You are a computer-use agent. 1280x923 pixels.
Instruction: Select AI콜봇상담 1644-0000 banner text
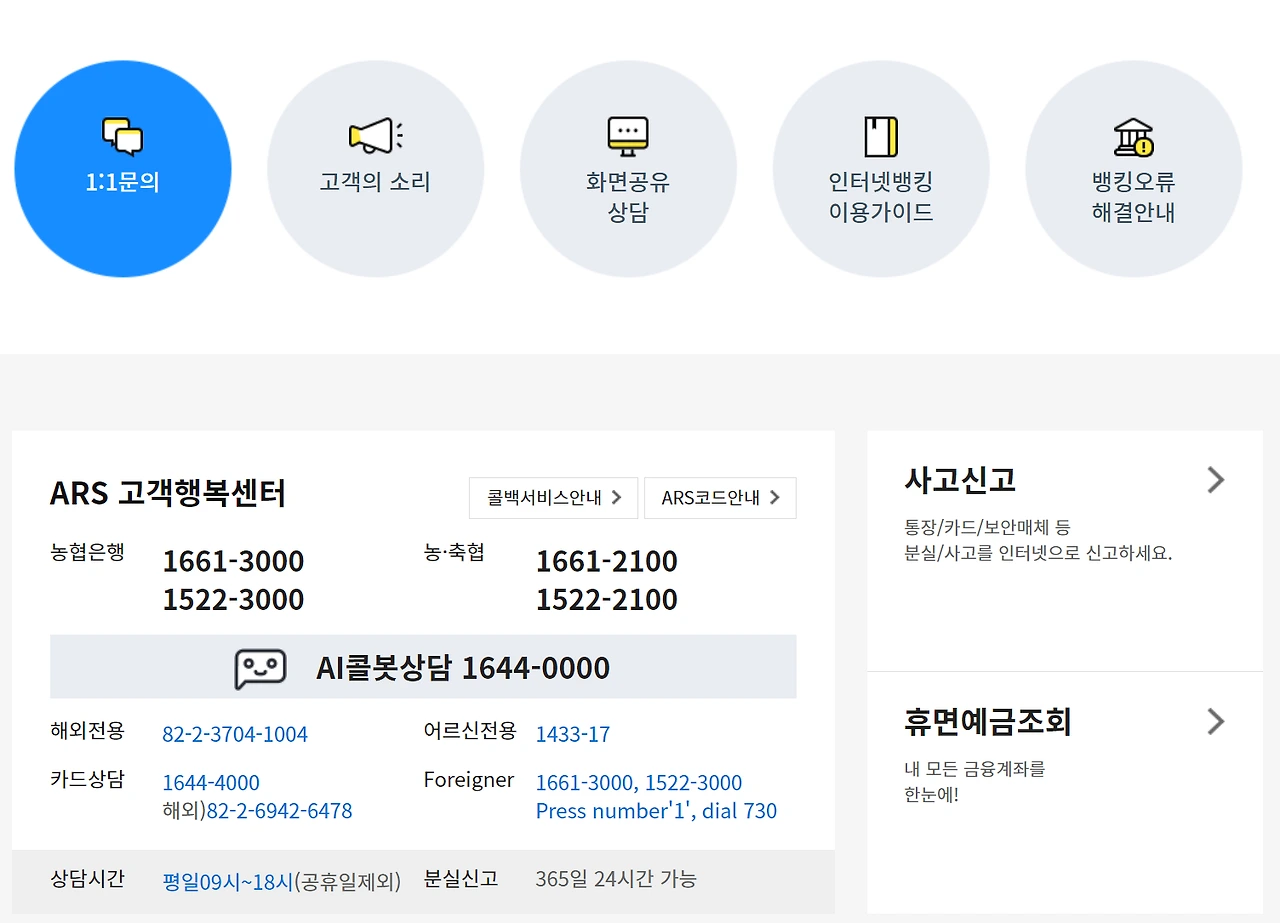click(463, 668)
